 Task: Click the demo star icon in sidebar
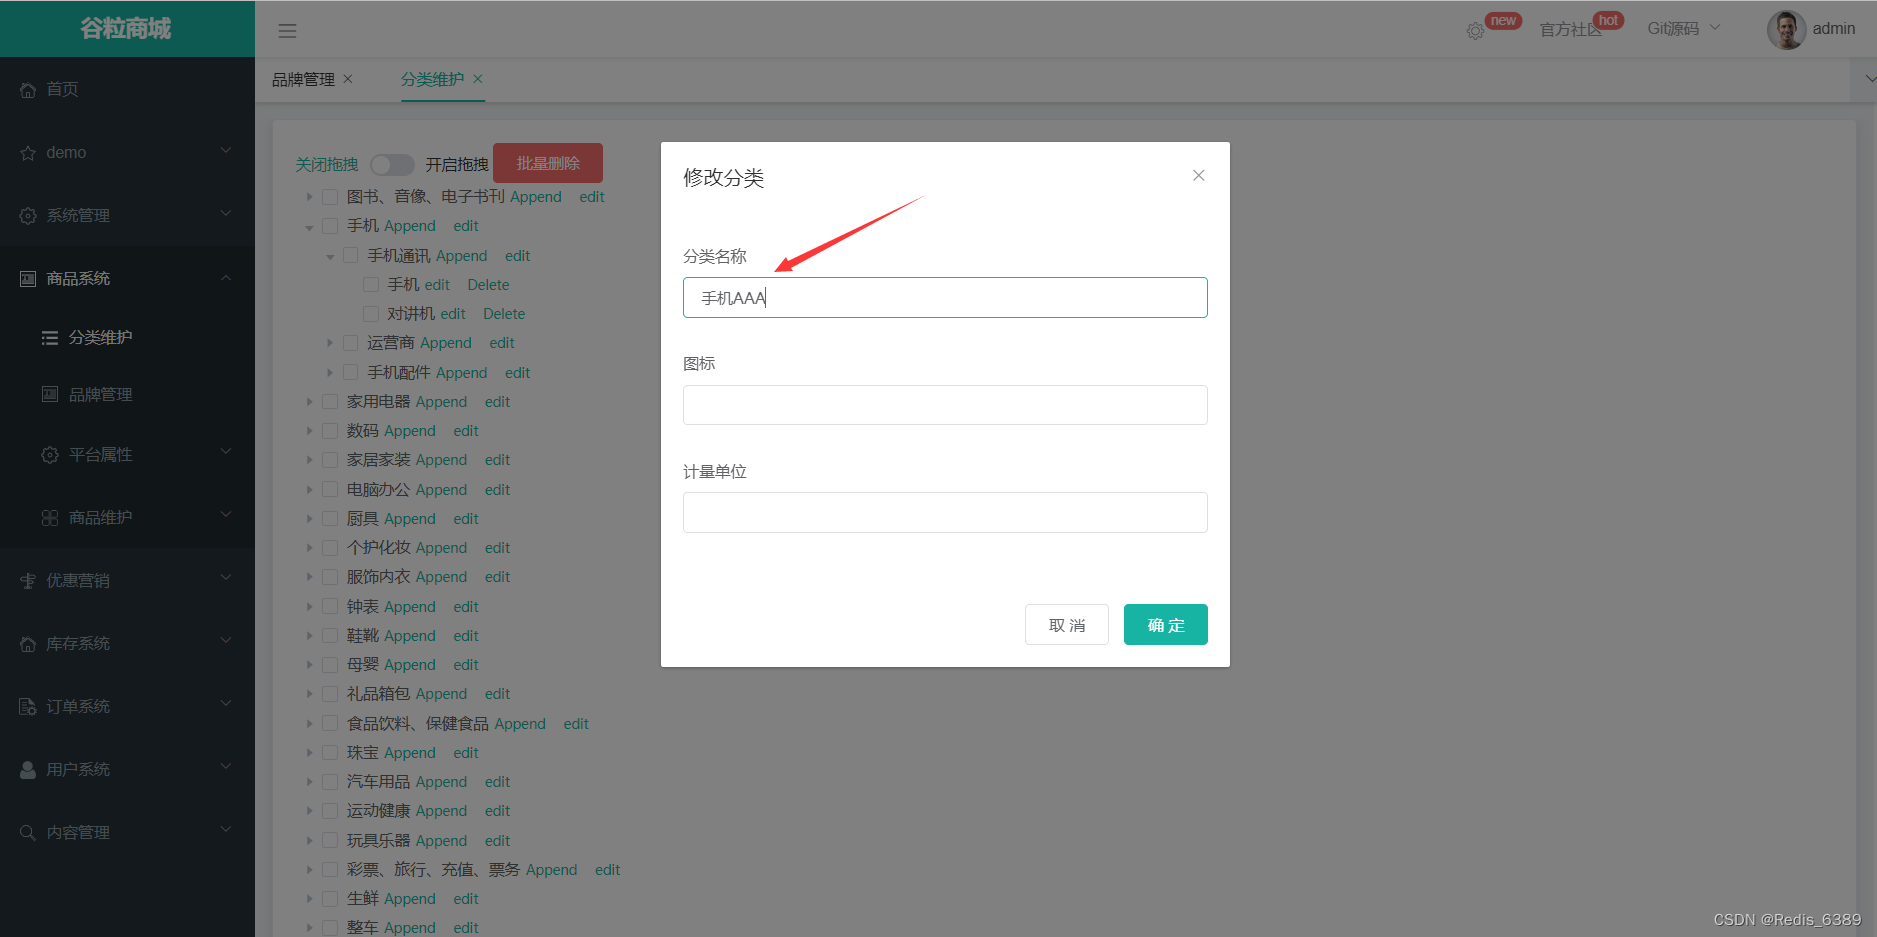tap(28, 153)
